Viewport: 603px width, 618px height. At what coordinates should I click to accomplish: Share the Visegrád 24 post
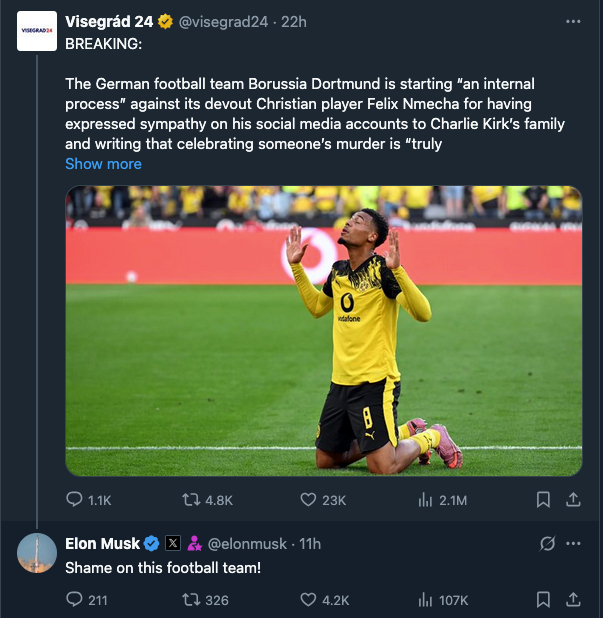tap(573, 499)
